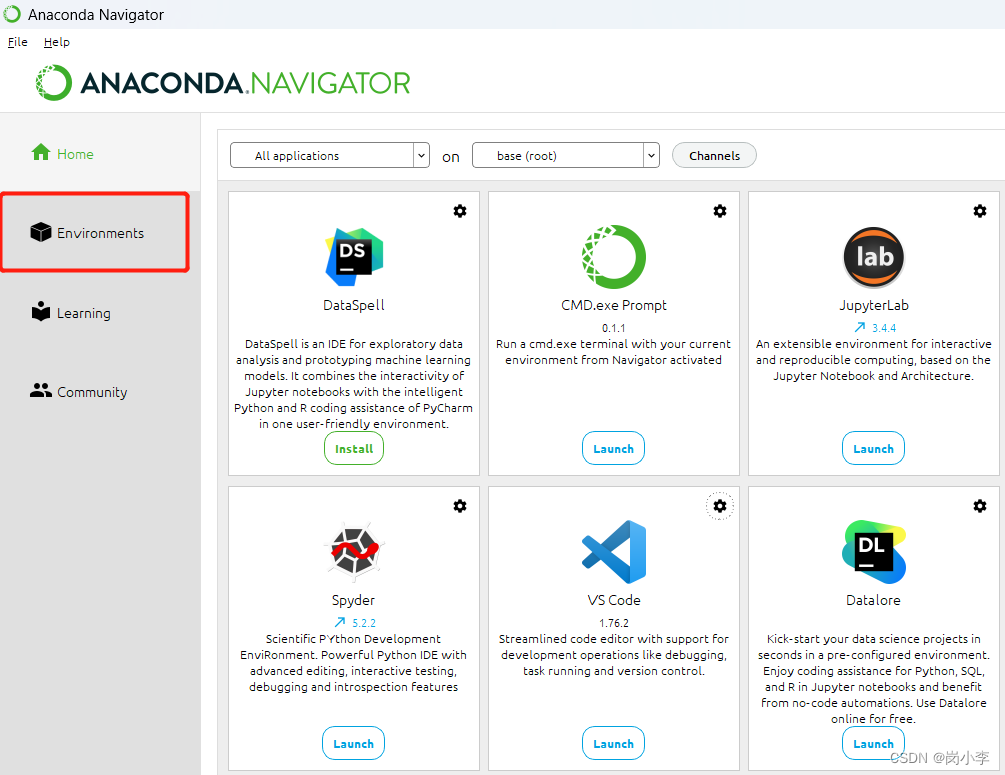Click the Community people icon
1005x775 pixels.
coord(41,390)
